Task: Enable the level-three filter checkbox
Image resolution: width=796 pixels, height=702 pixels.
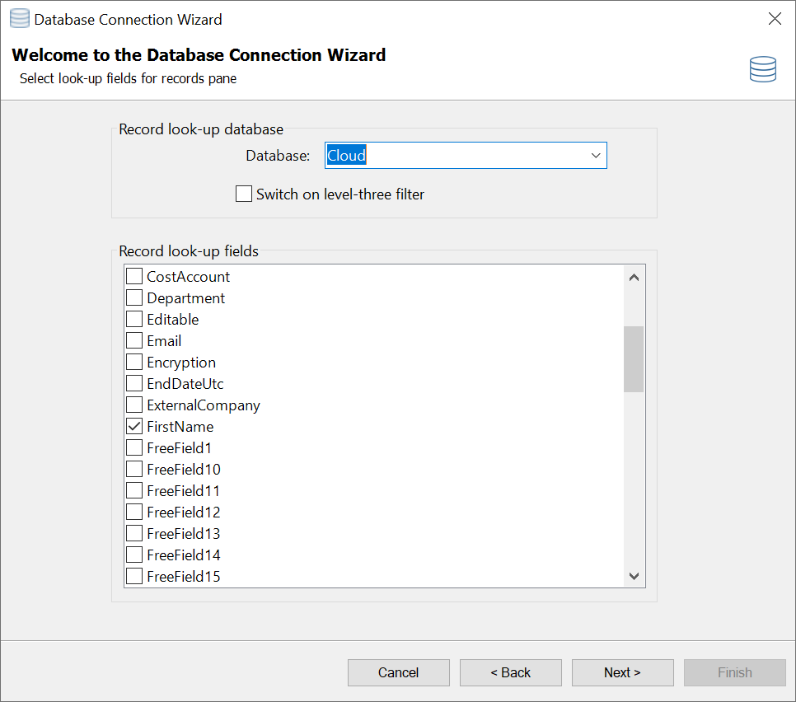Action: pos(244,194)
